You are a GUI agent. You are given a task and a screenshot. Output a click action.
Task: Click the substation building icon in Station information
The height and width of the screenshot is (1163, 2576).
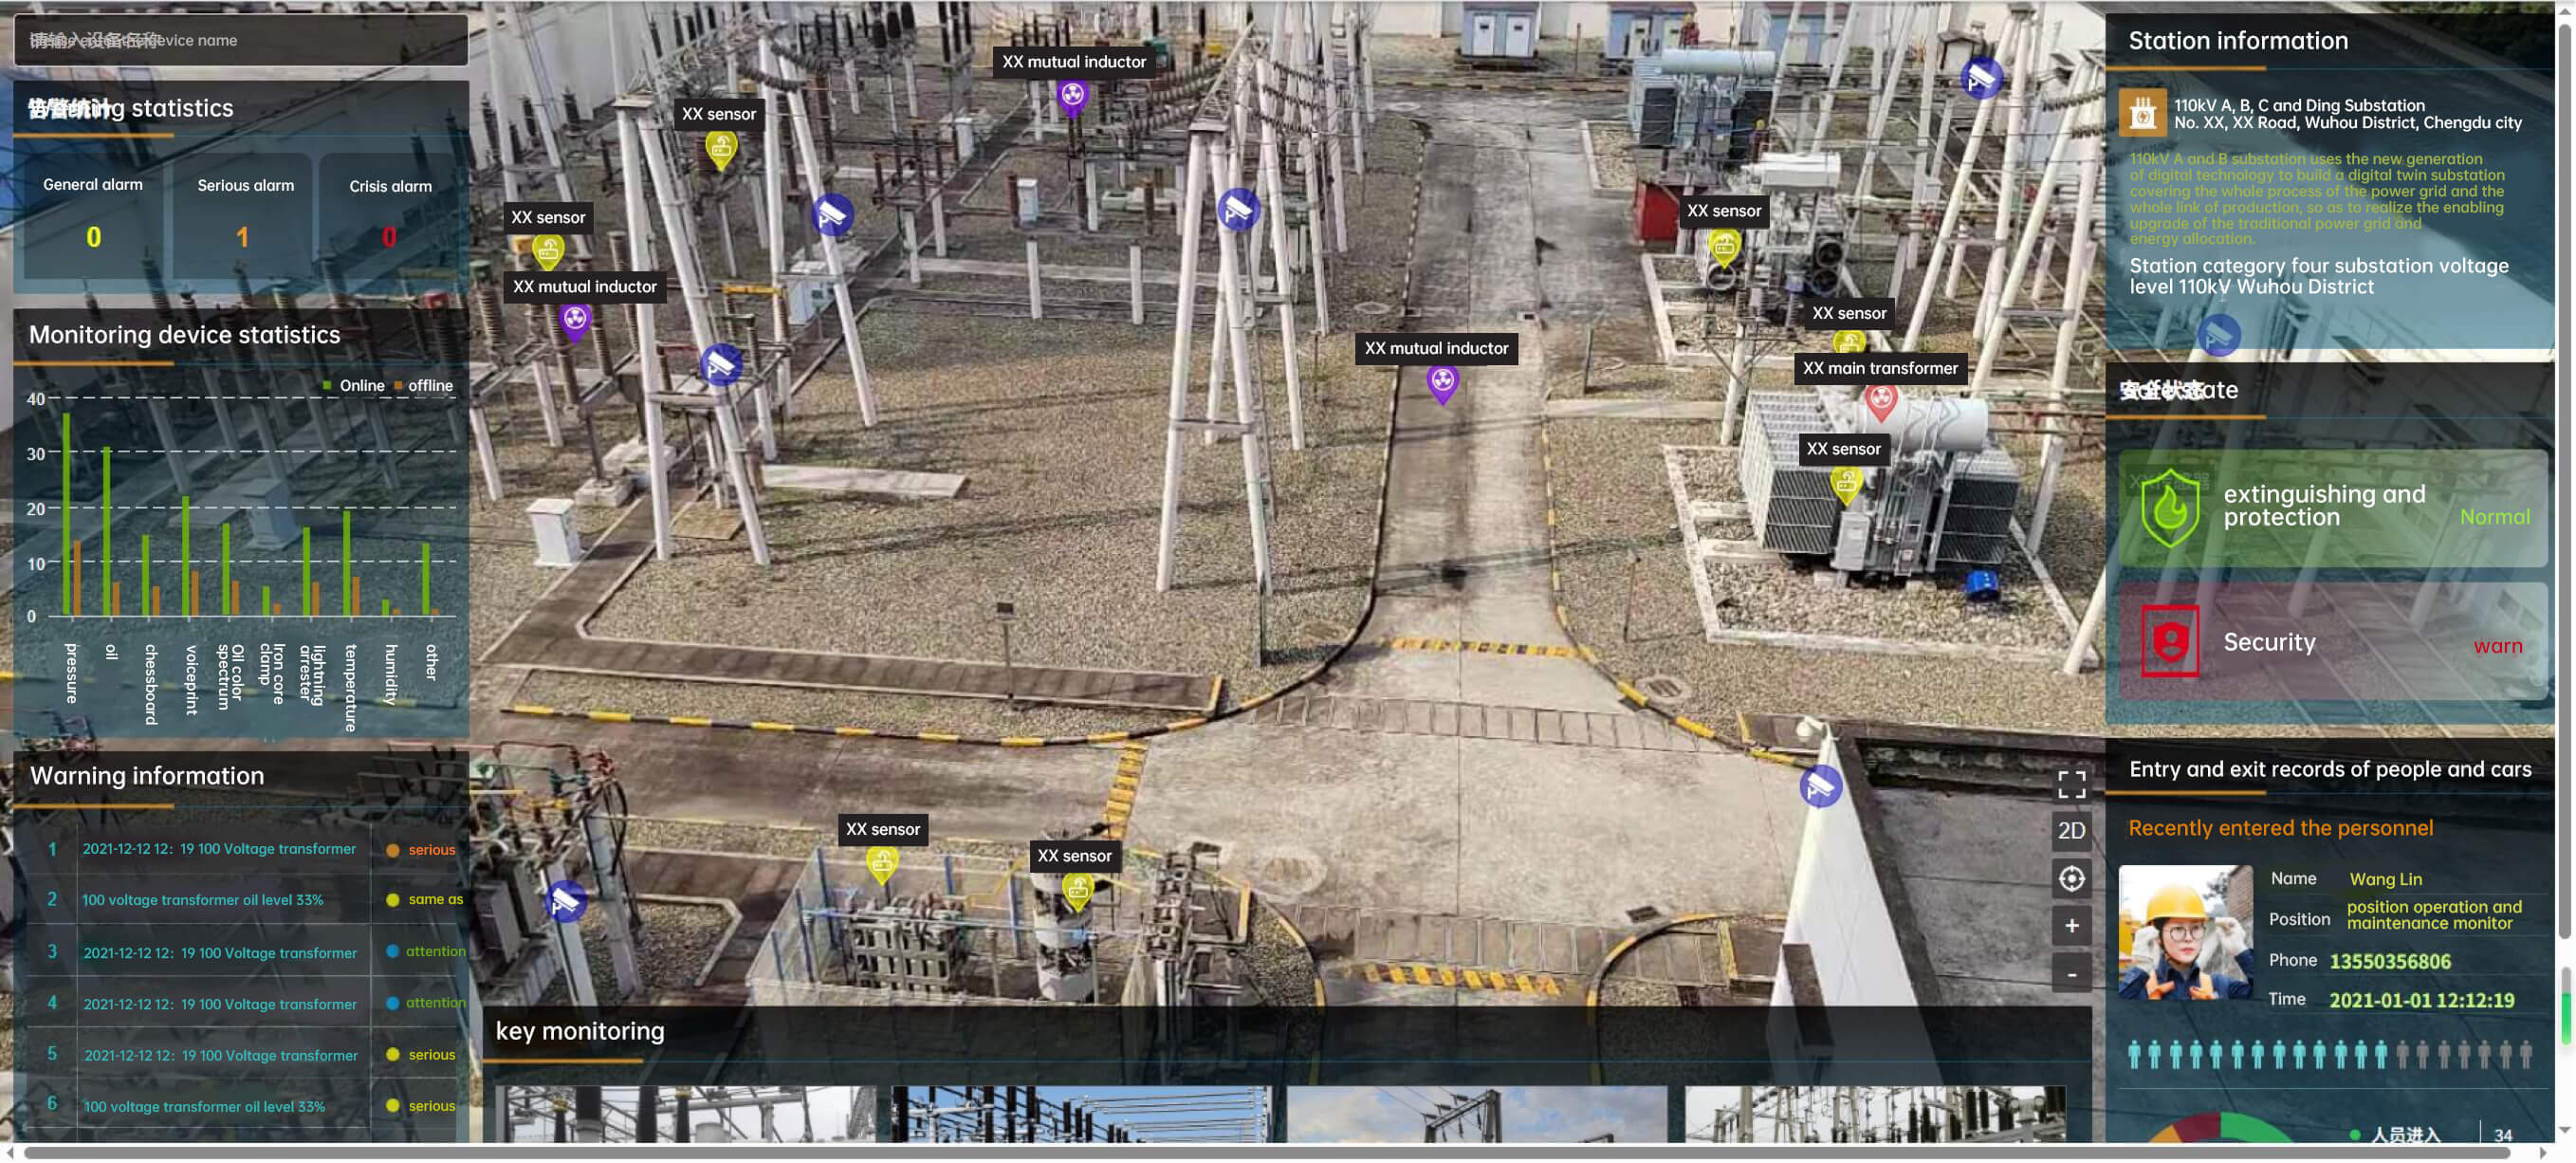[2142, 113]
